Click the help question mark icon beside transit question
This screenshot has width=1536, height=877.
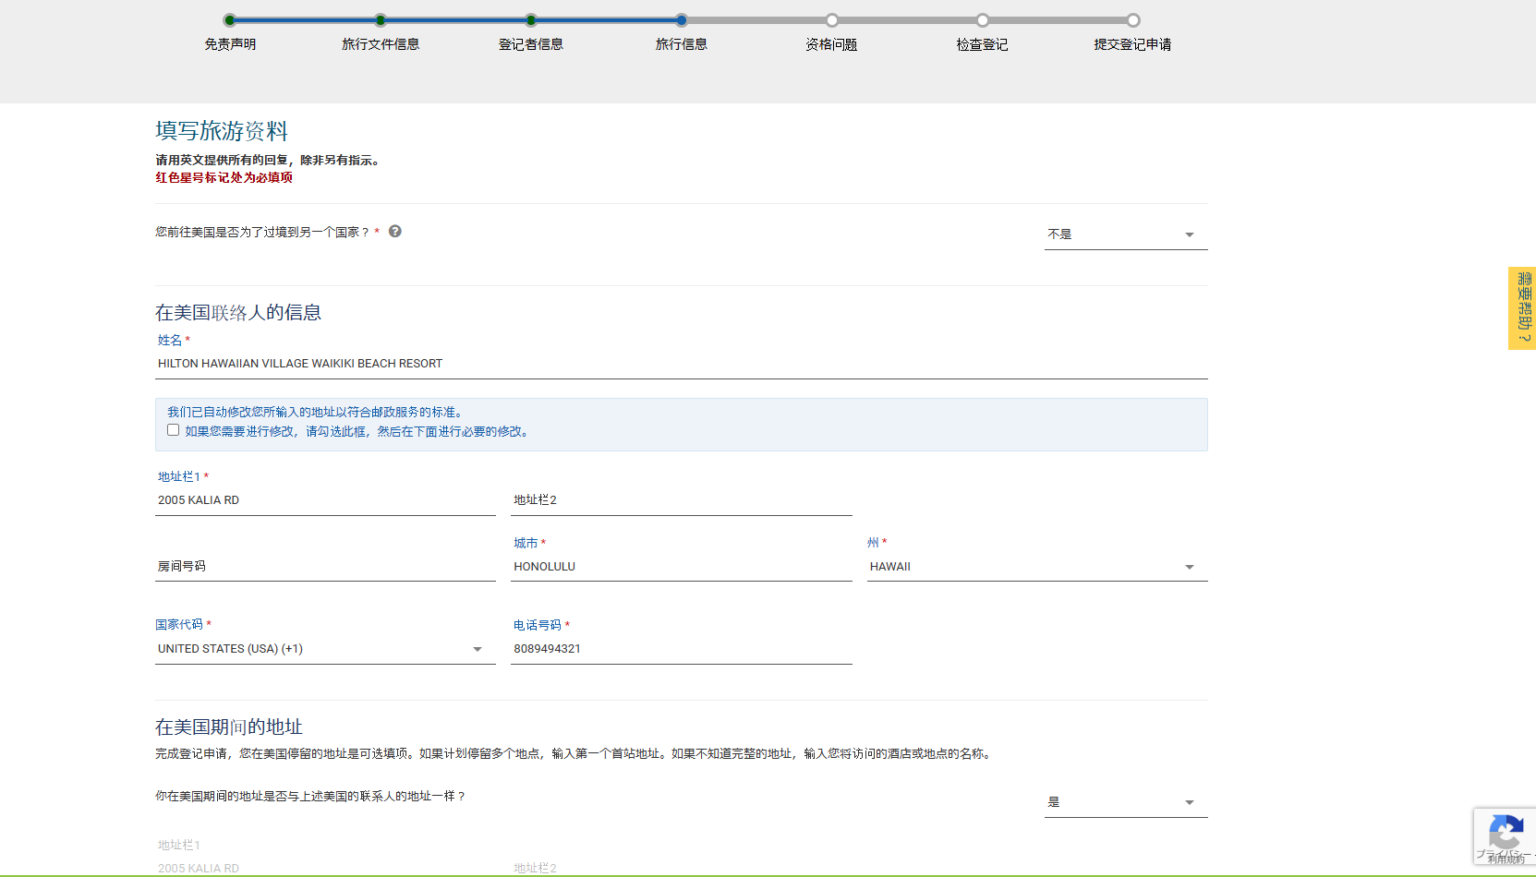tap(395, 232)
